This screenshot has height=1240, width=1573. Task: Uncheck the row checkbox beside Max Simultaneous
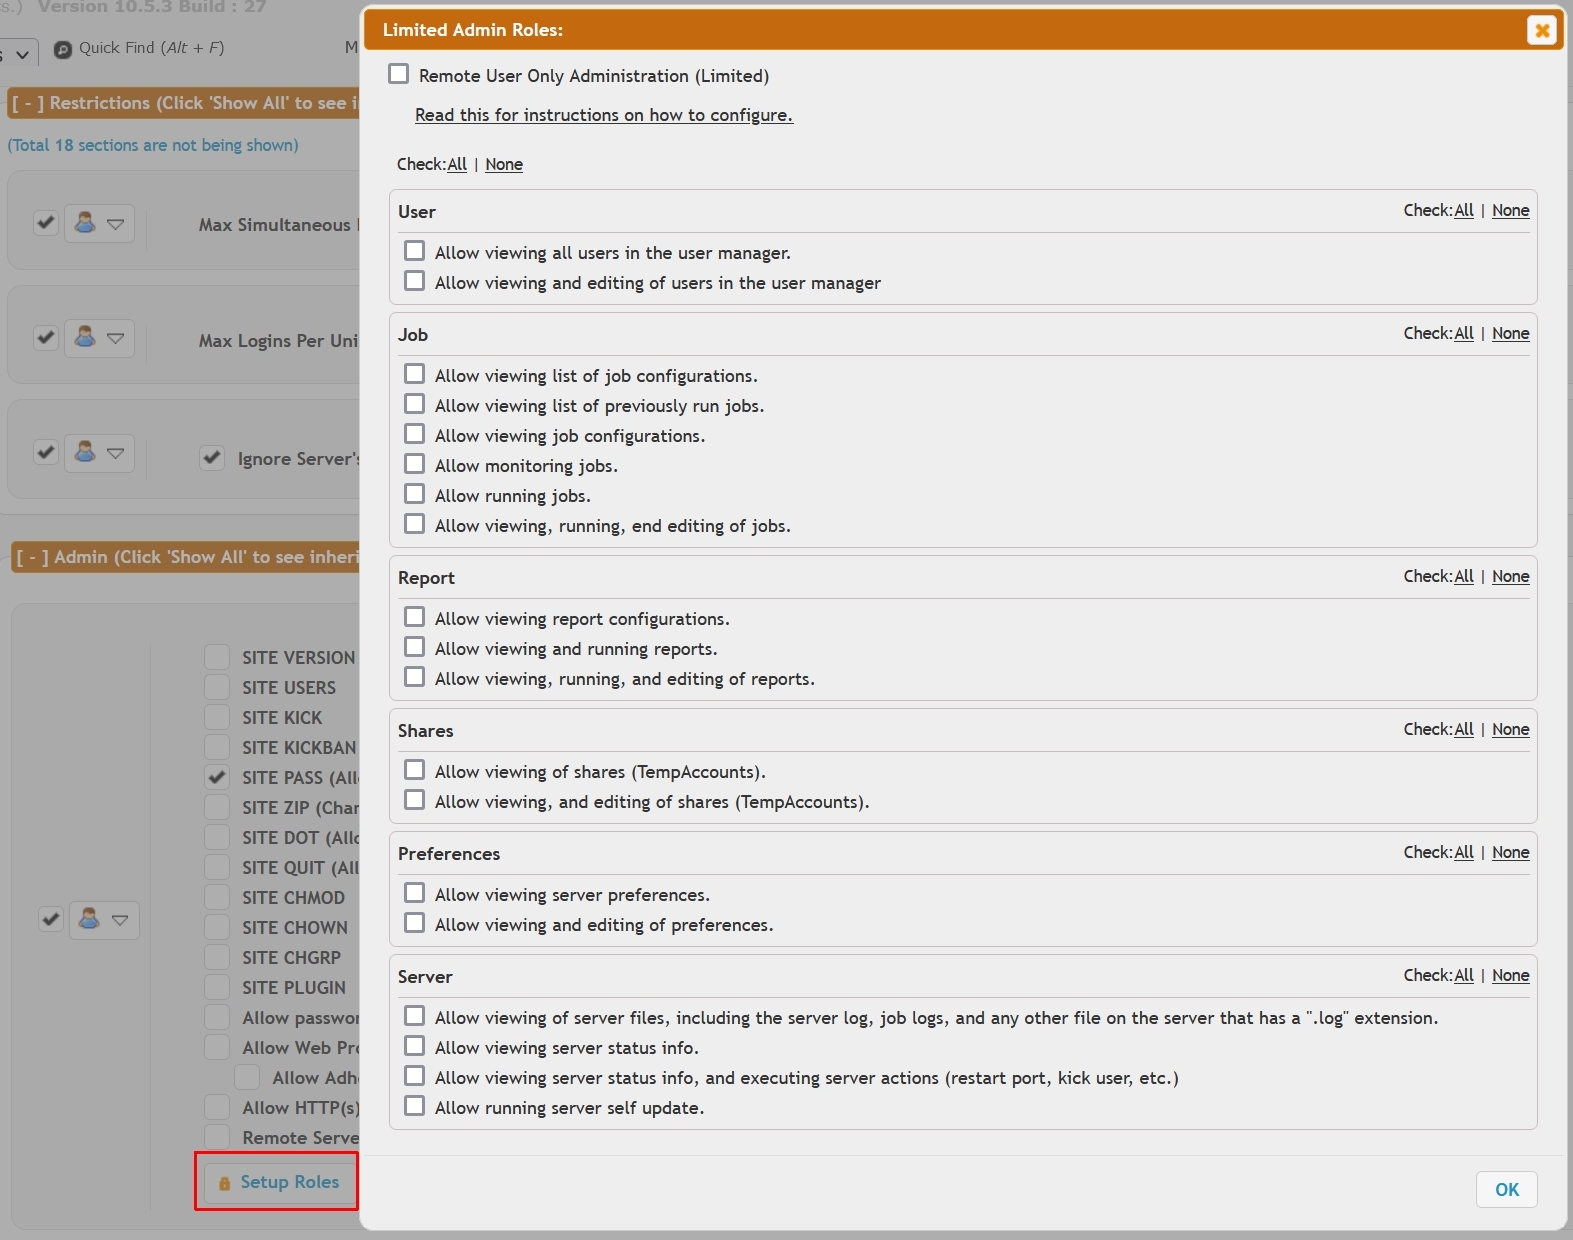click(x=45, y=222)
